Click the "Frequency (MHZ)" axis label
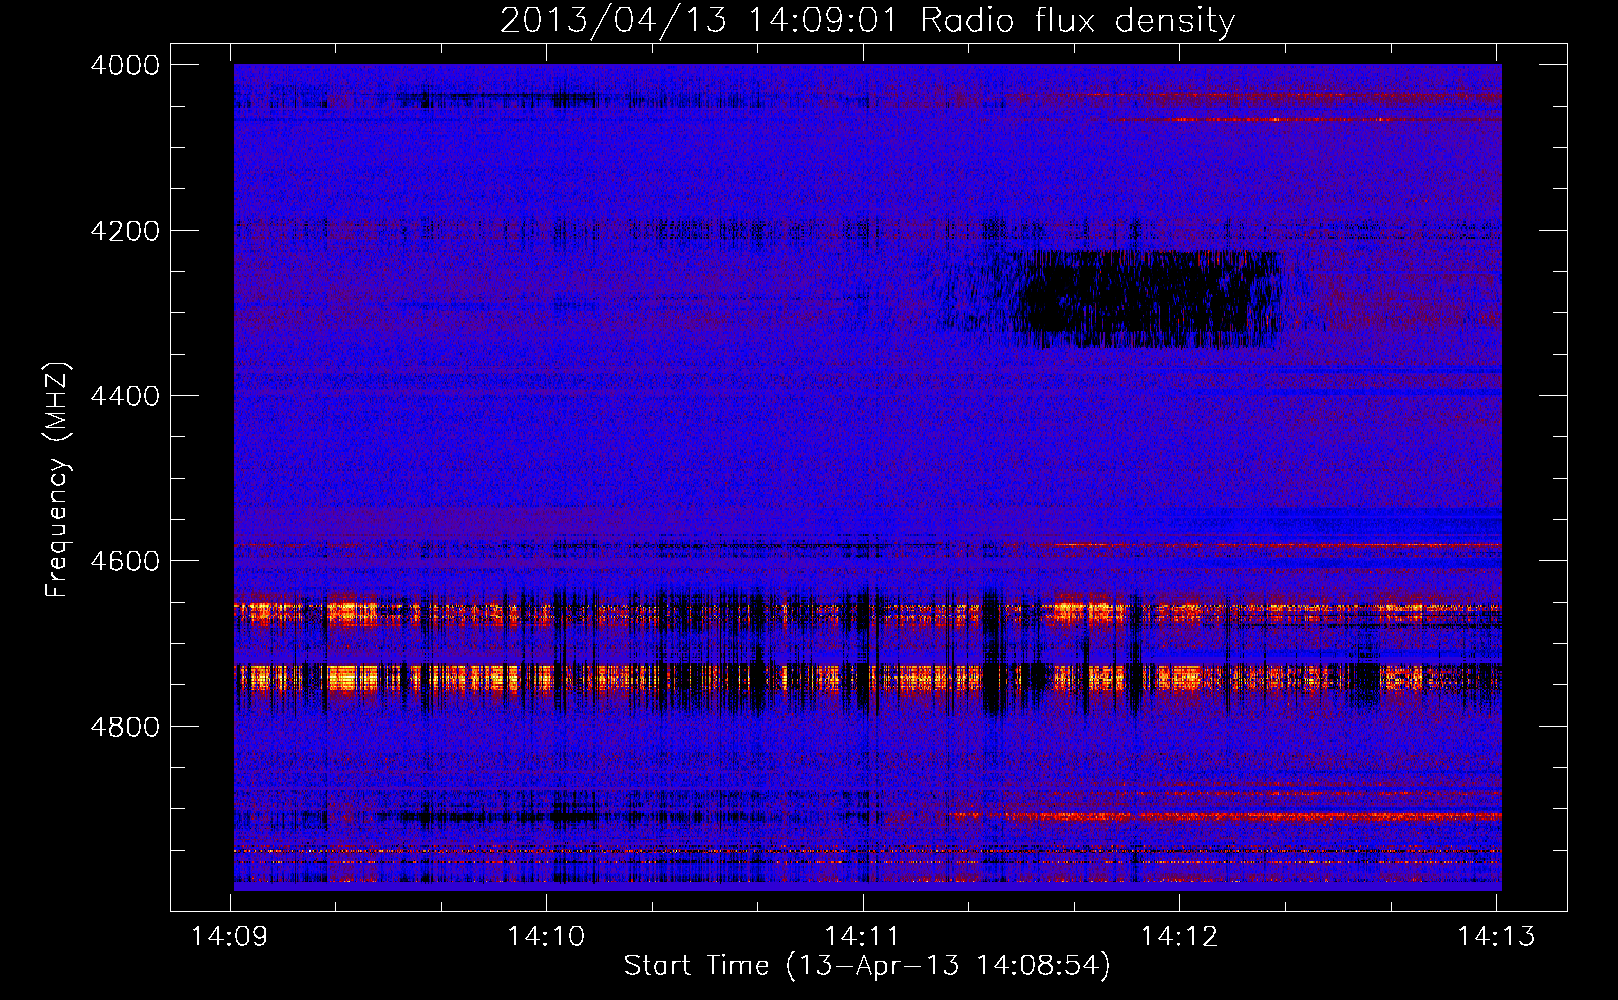The image size is (1618, 1000). click(58, 480)
